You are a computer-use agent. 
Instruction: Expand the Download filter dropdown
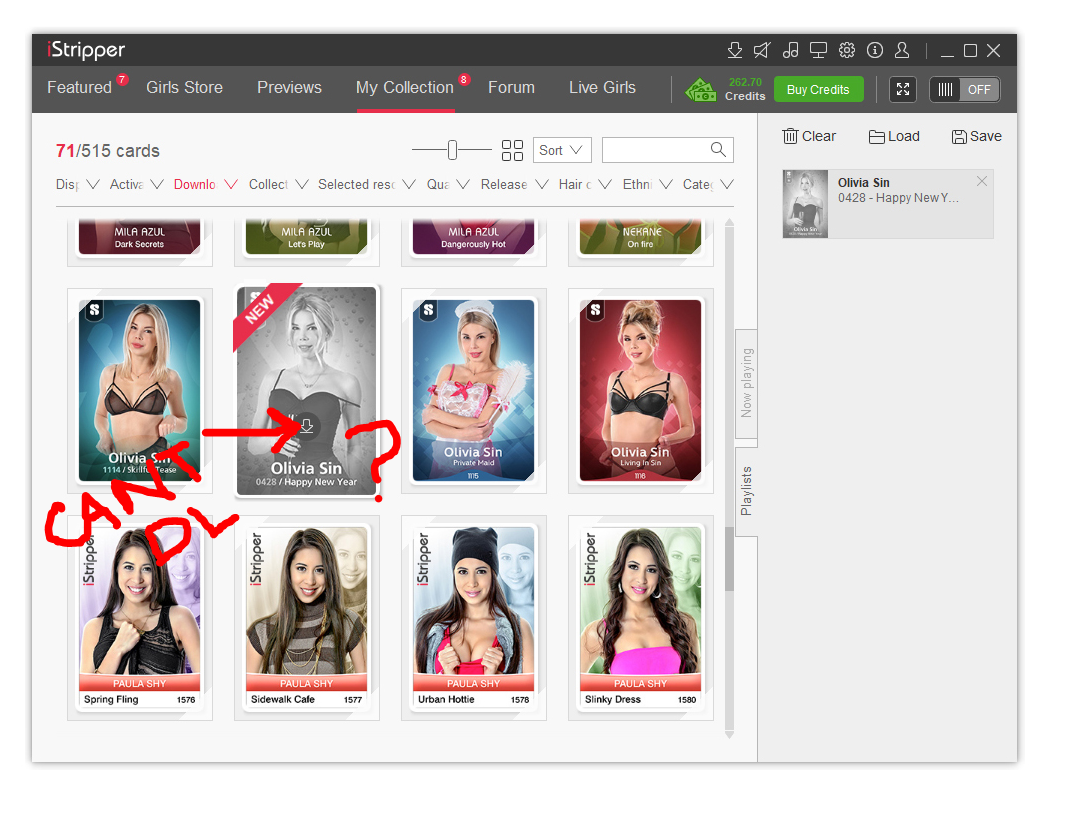coord(205,184)
